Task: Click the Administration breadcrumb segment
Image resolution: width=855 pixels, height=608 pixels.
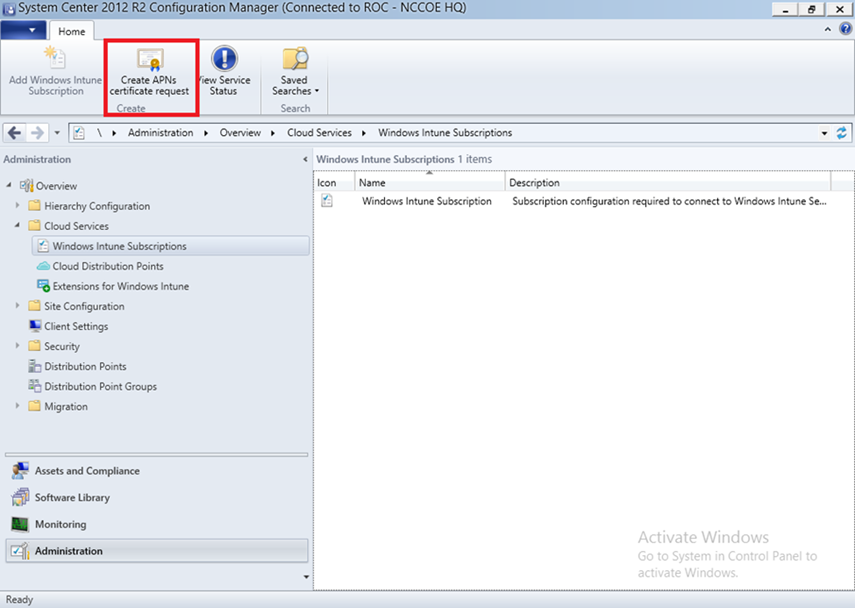Action: point(160,133)
